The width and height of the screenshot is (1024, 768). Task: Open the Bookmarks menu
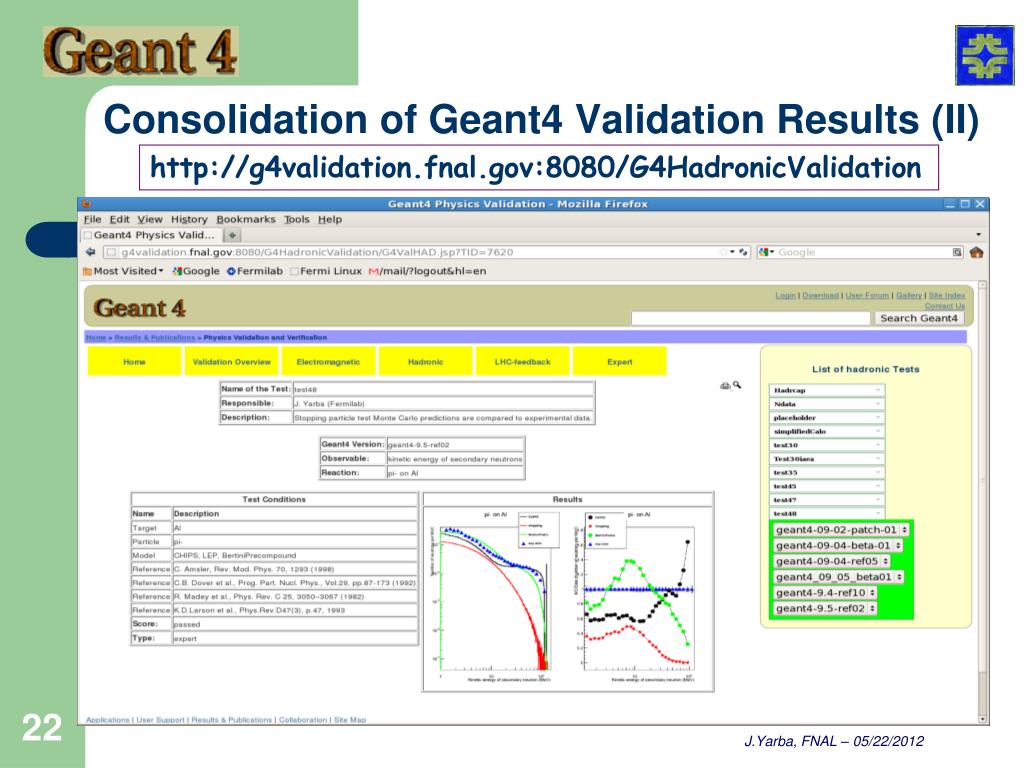(246, 219)
